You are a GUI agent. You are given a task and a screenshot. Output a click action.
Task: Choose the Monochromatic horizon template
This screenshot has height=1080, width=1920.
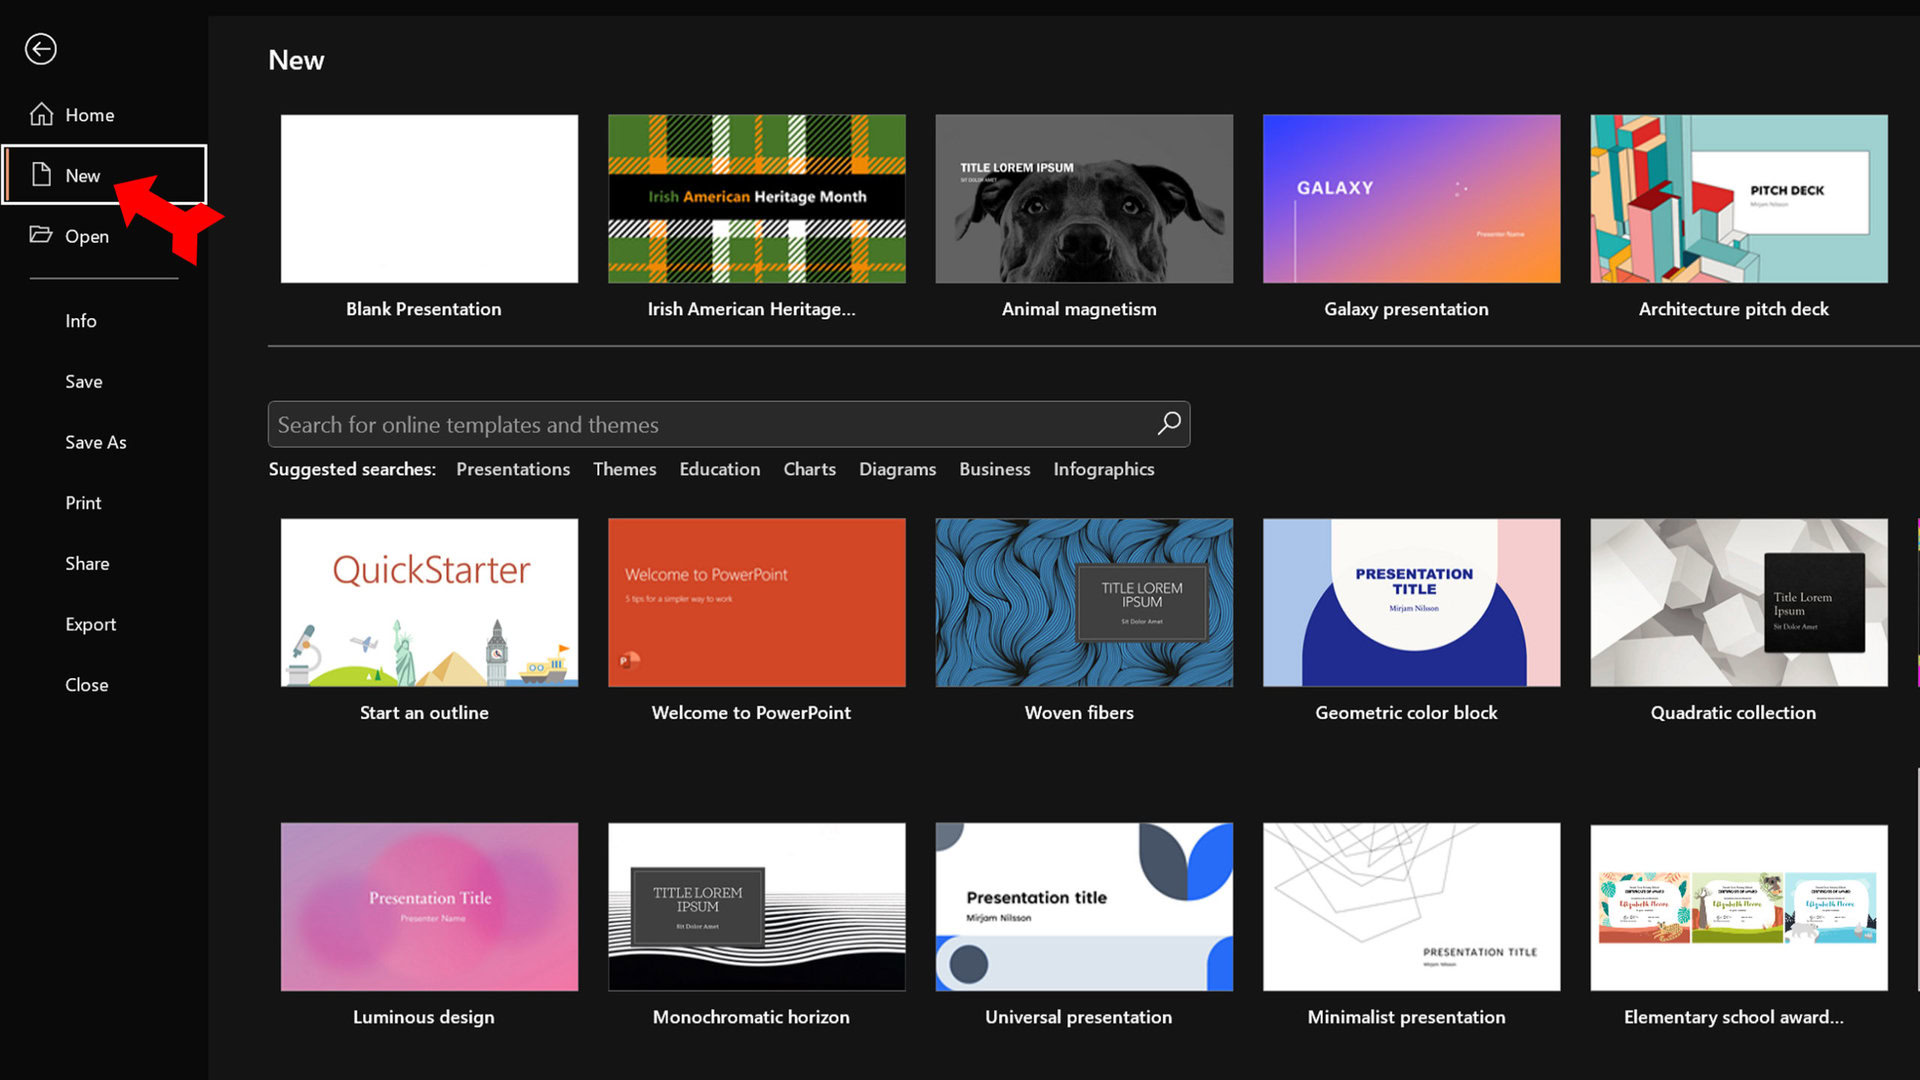[756, 907]
